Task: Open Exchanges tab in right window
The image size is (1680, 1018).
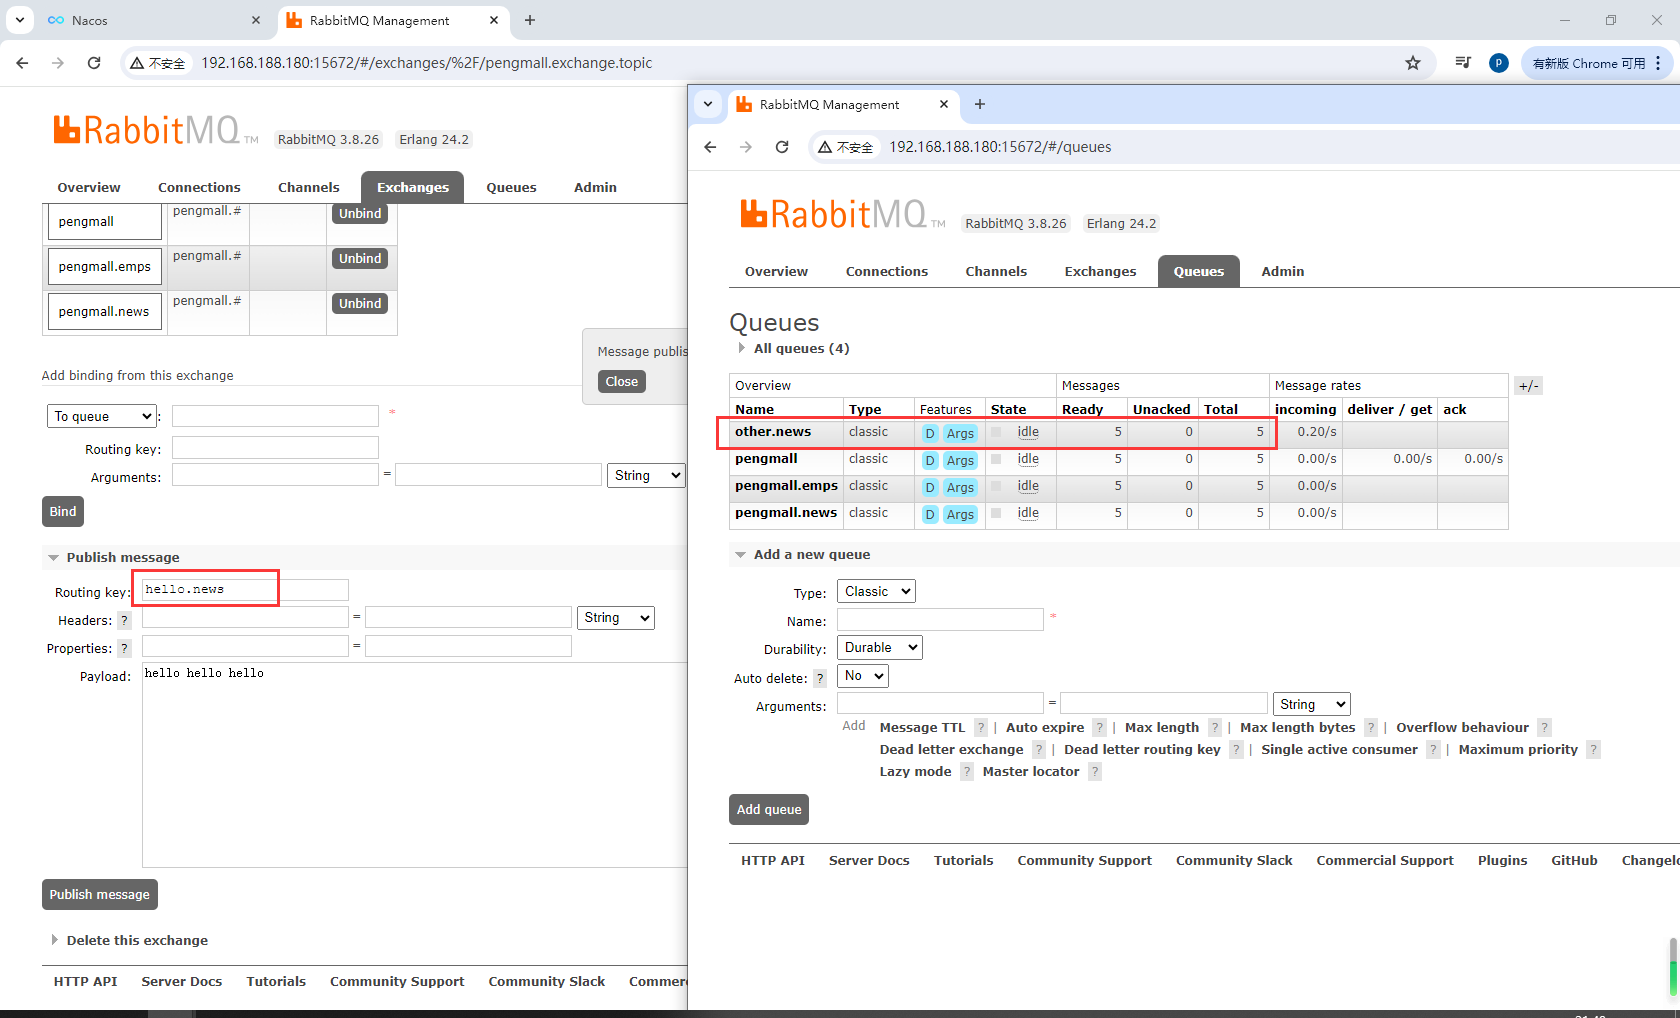Action: pyautogui.click(x=1100, y=271)
